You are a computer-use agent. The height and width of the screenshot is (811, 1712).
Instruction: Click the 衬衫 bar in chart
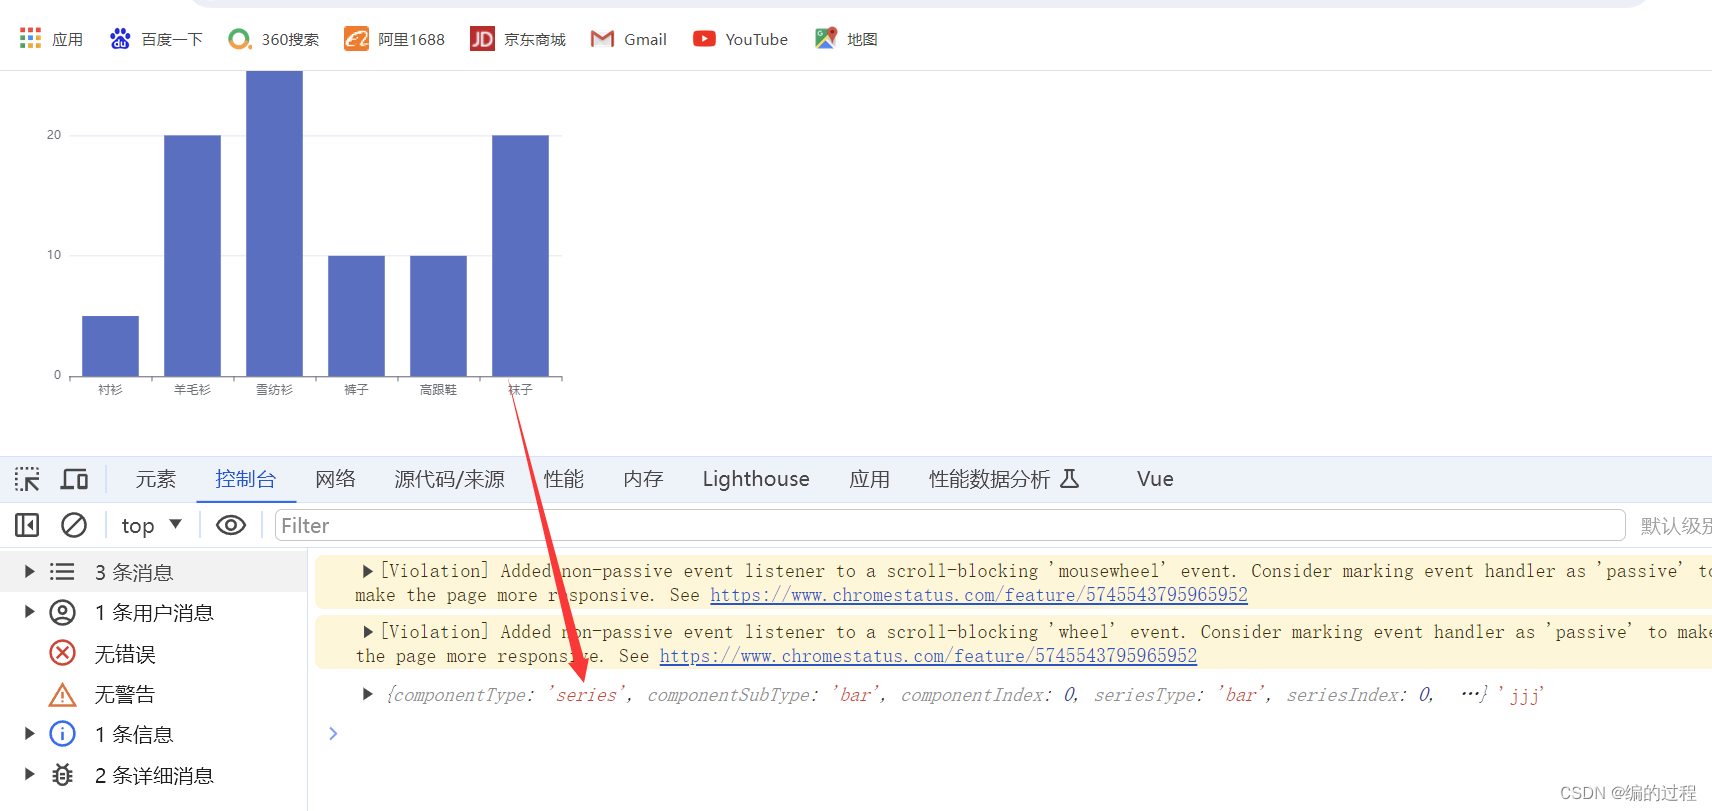pos(110,346)
